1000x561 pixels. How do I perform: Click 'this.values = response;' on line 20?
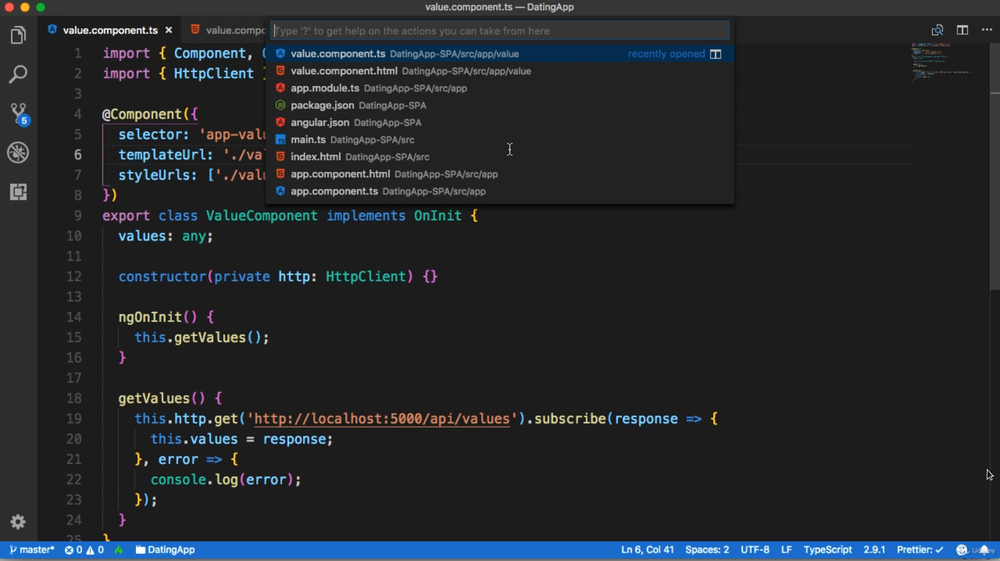click(242, 439)
